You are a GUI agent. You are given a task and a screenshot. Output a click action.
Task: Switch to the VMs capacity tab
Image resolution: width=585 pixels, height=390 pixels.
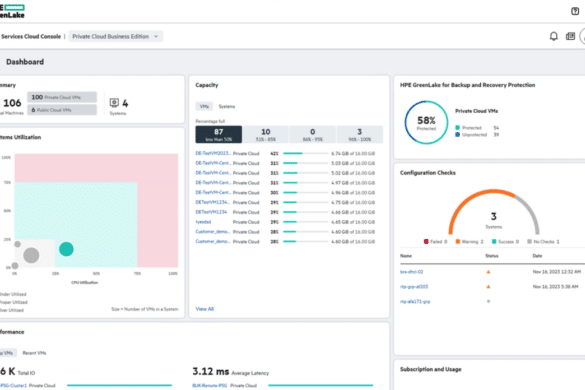pos(204,106)
